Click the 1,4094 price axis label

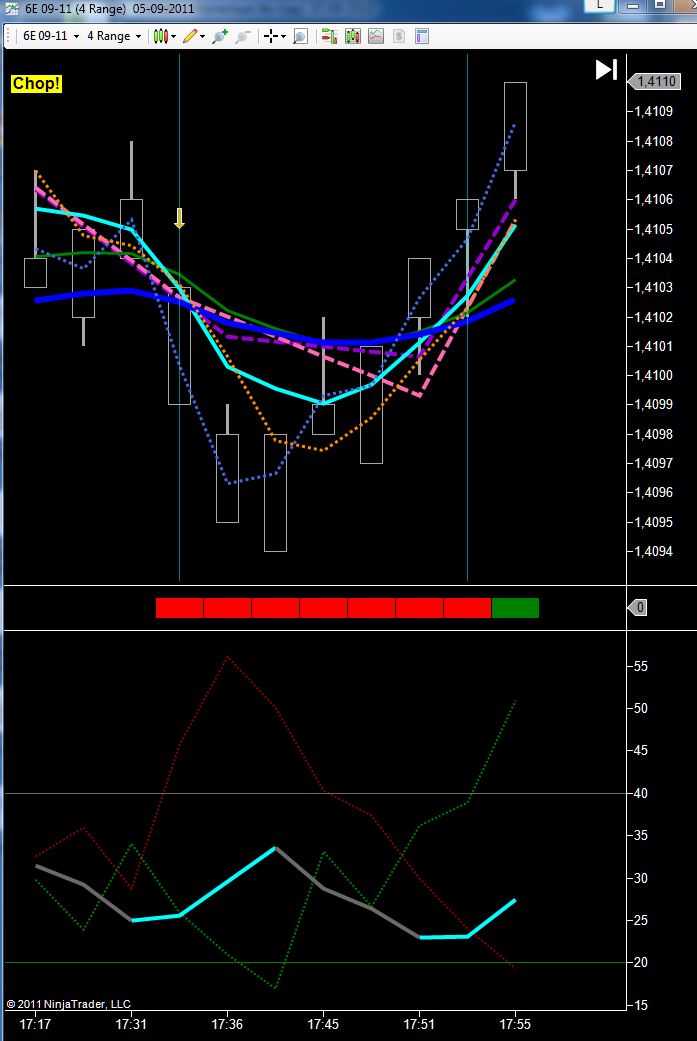tap(654, 551)
